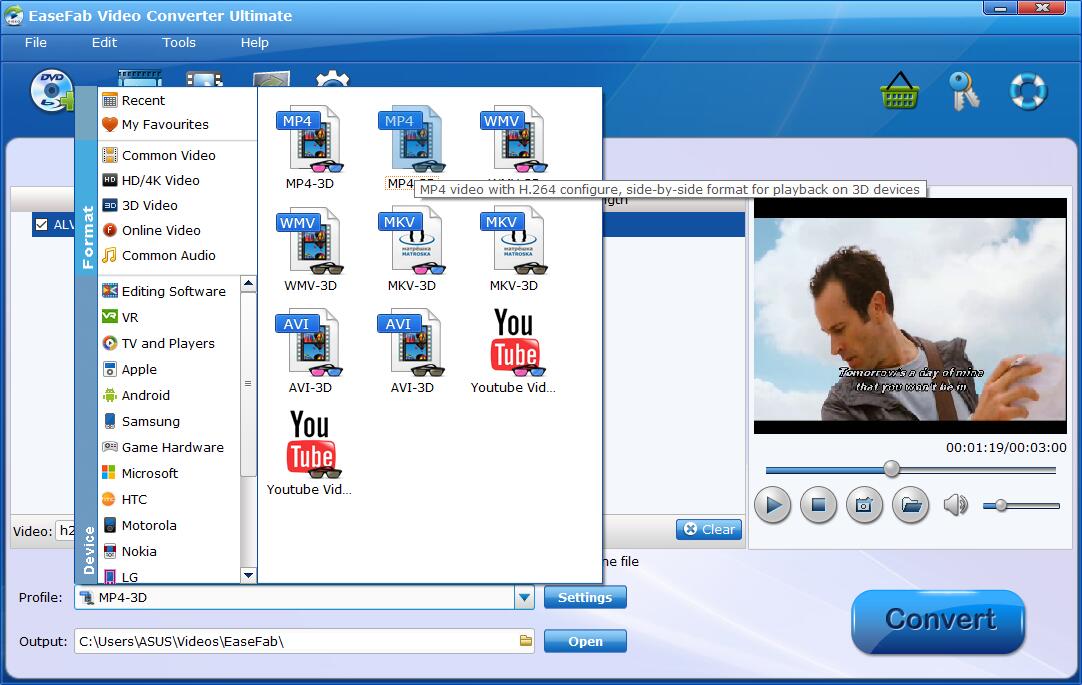Select YouTube Video format with red-blue glasses
Viewport: 1082px width, 685px height.
coord(513,352)
